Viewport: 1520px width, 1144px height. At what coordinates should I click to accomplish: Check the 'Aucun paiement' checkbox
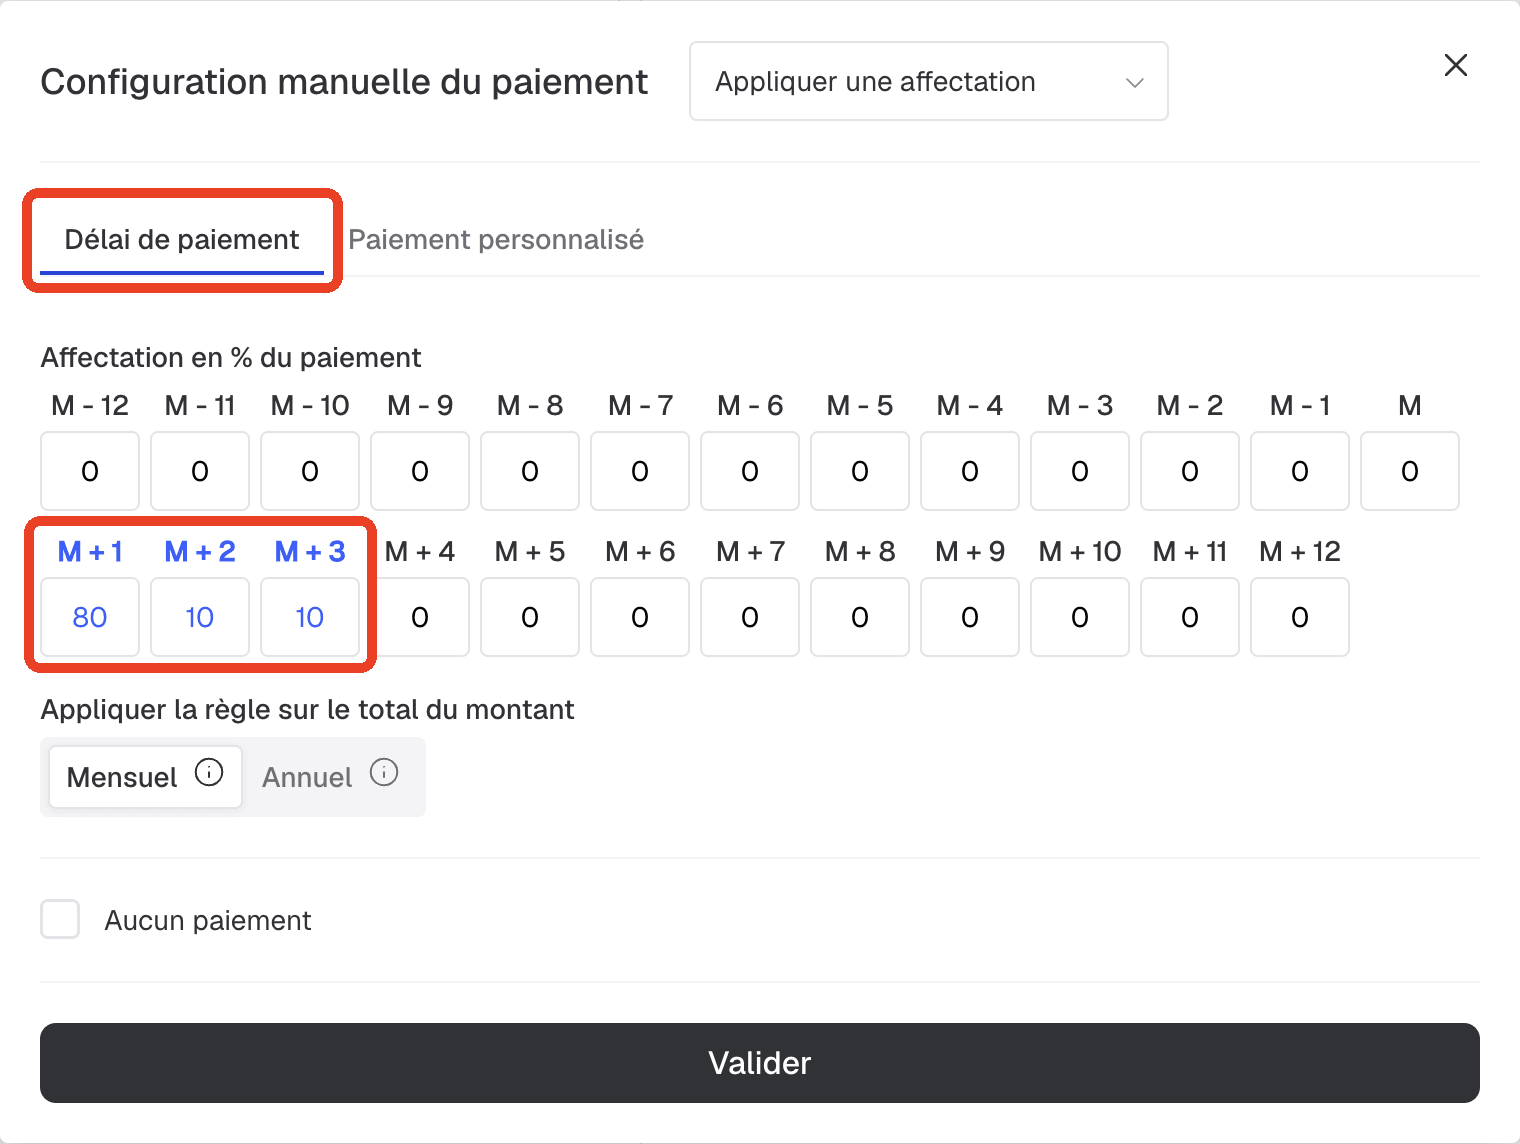[x=60, y=919]
